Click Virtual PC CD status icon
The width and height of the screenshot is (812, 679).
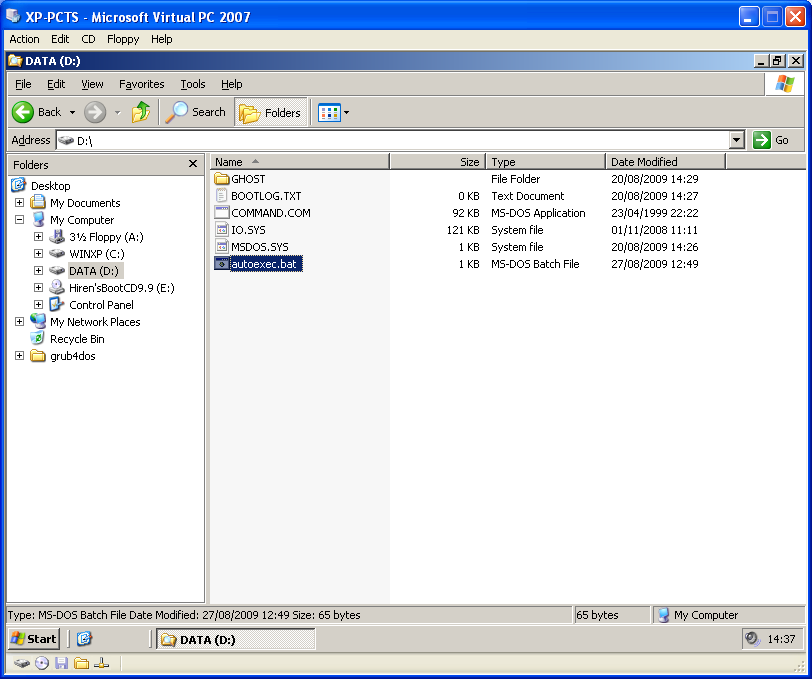(x=42, y=663)
